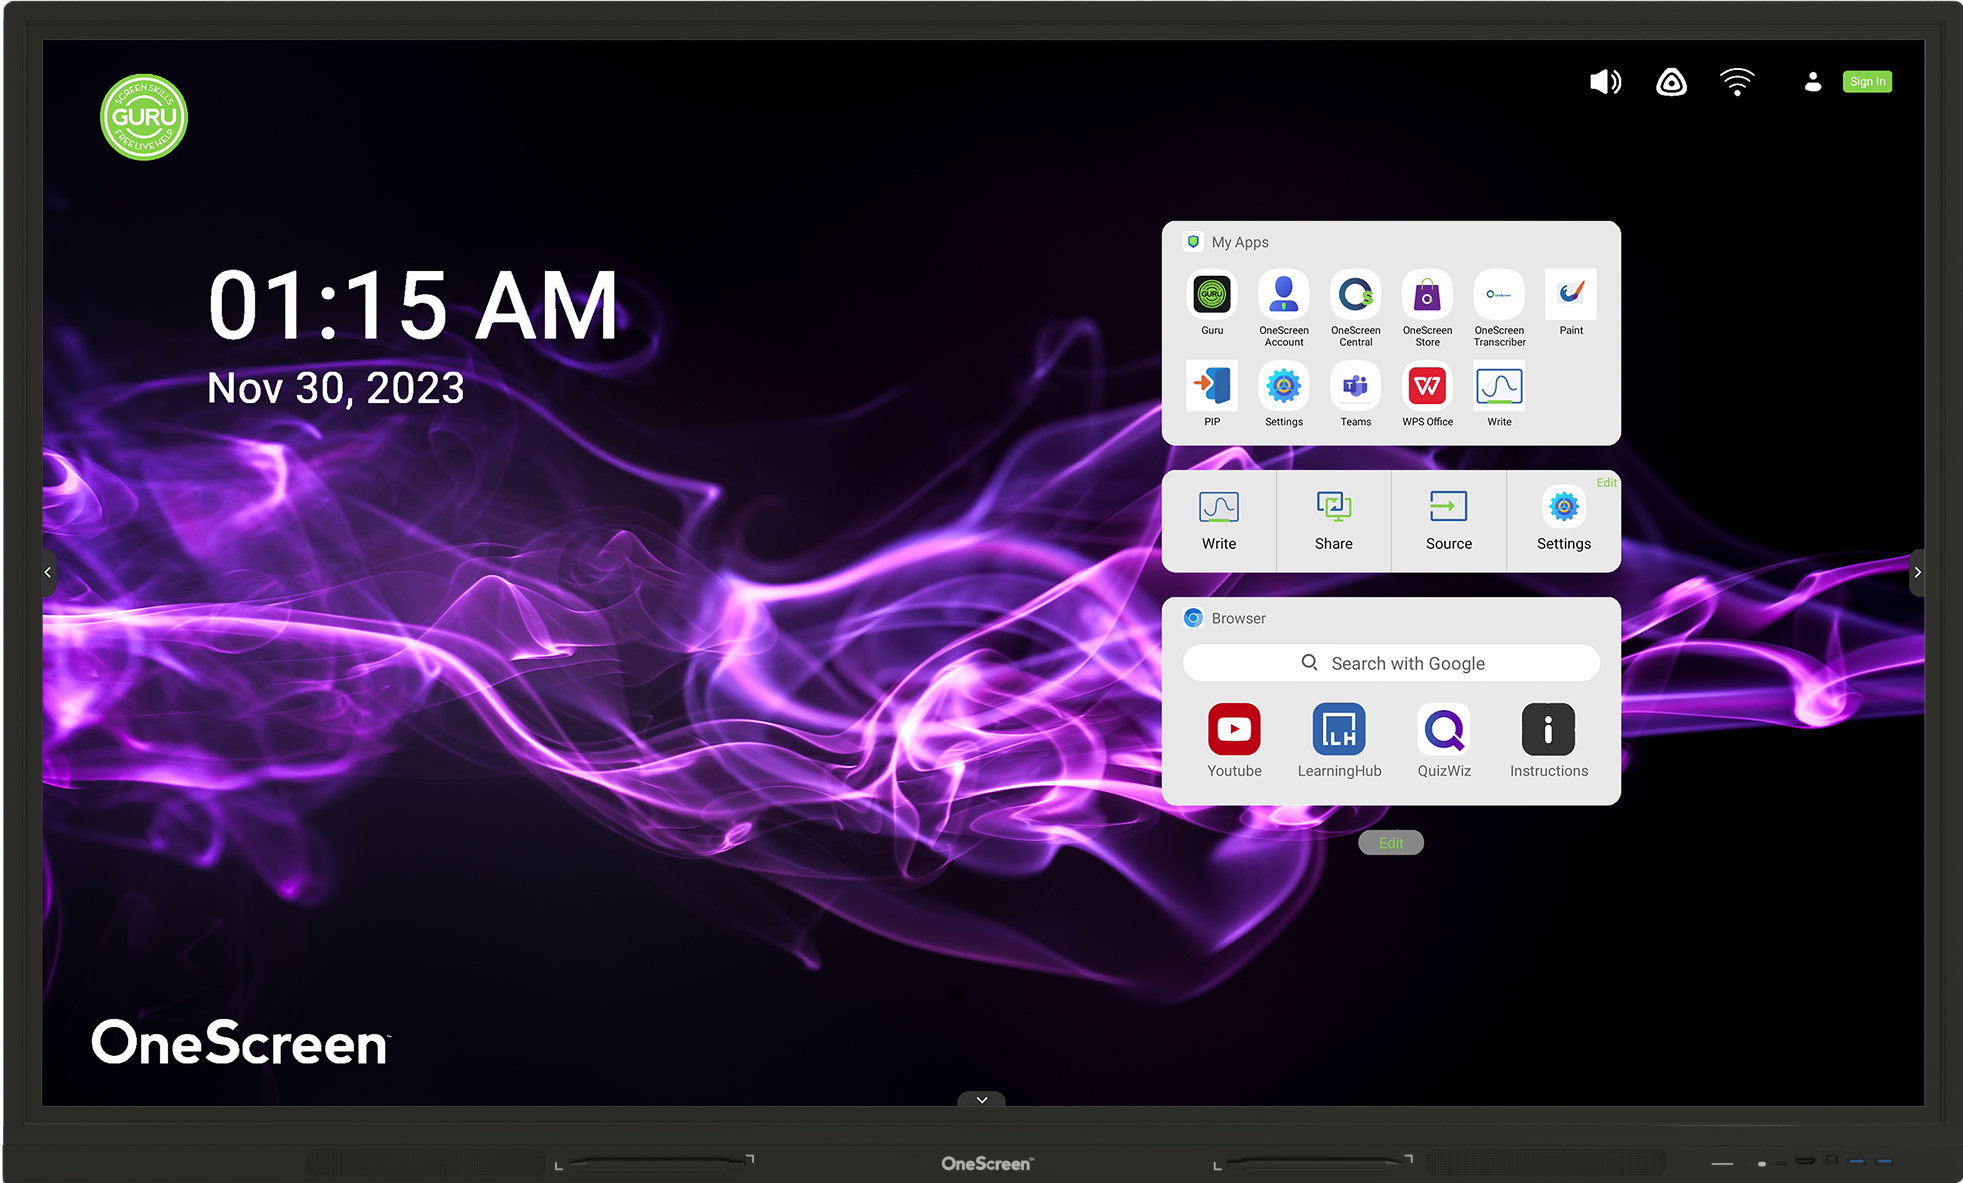The height and width of the screenshot is (1183, 1963).
Task: Open the YouTube browser shortcut
Action: pos(1234,730)
